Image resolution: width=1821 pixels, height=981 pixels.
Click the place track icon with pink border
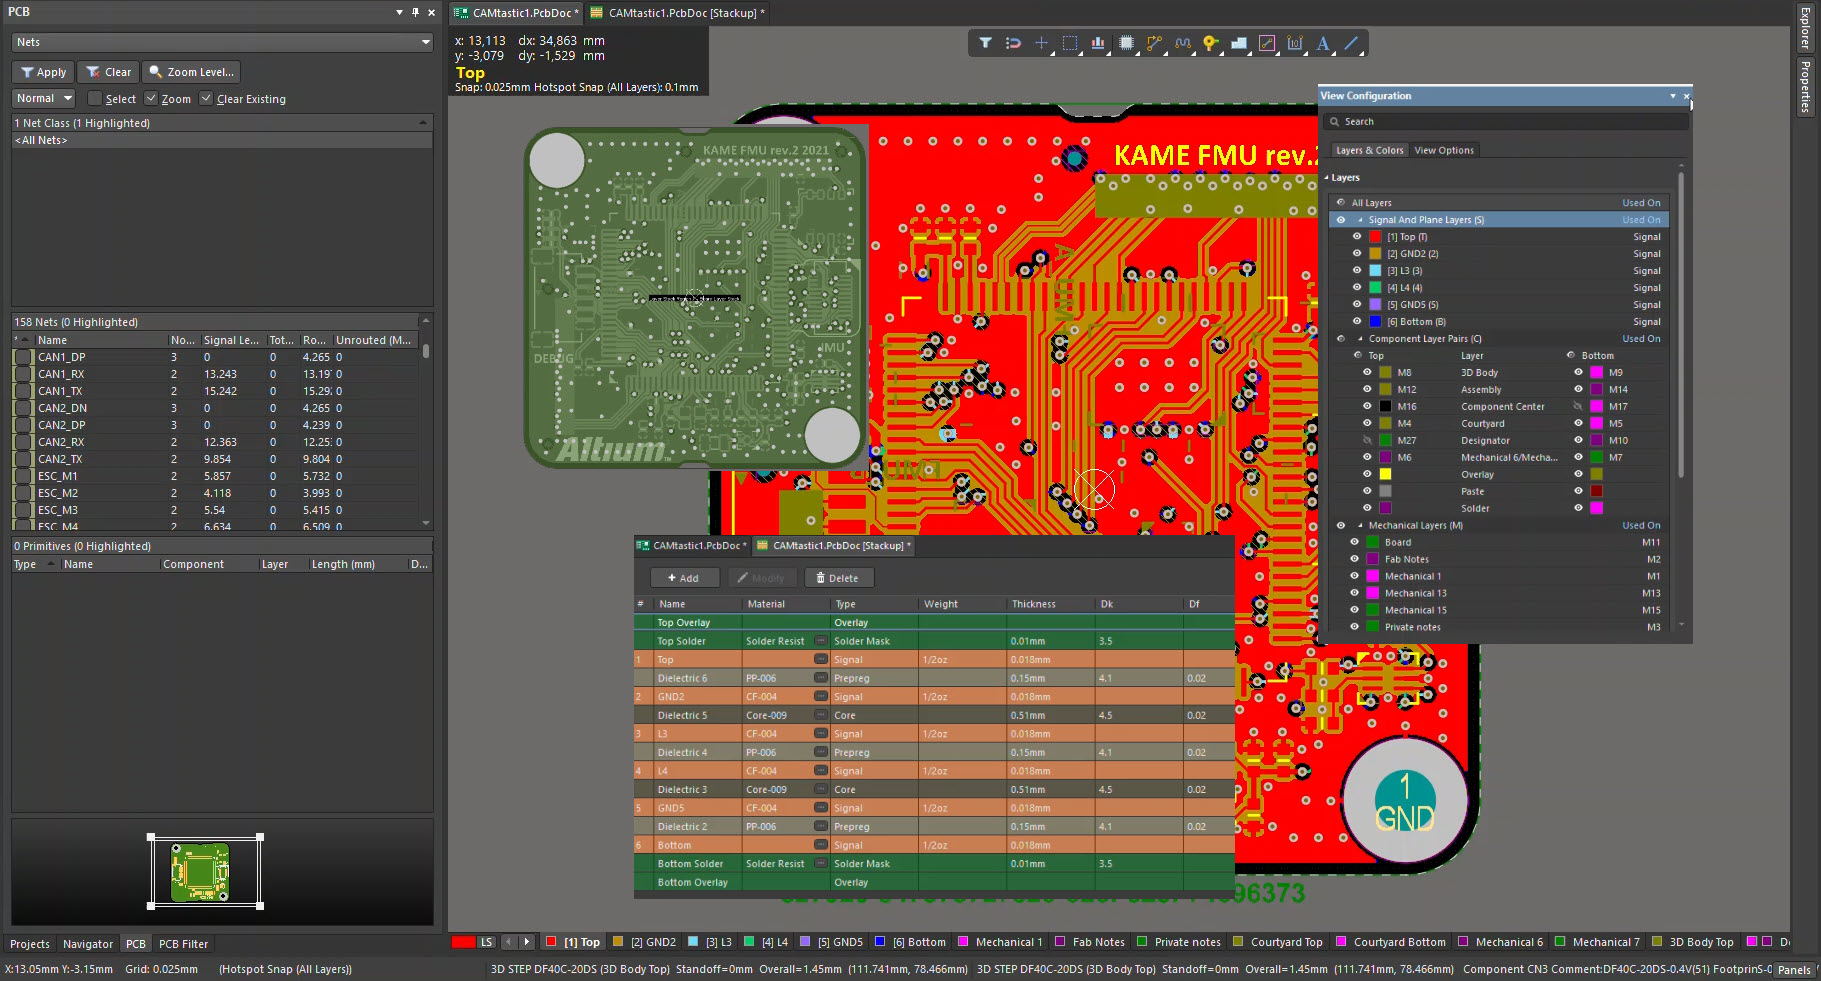point(1267,43)
